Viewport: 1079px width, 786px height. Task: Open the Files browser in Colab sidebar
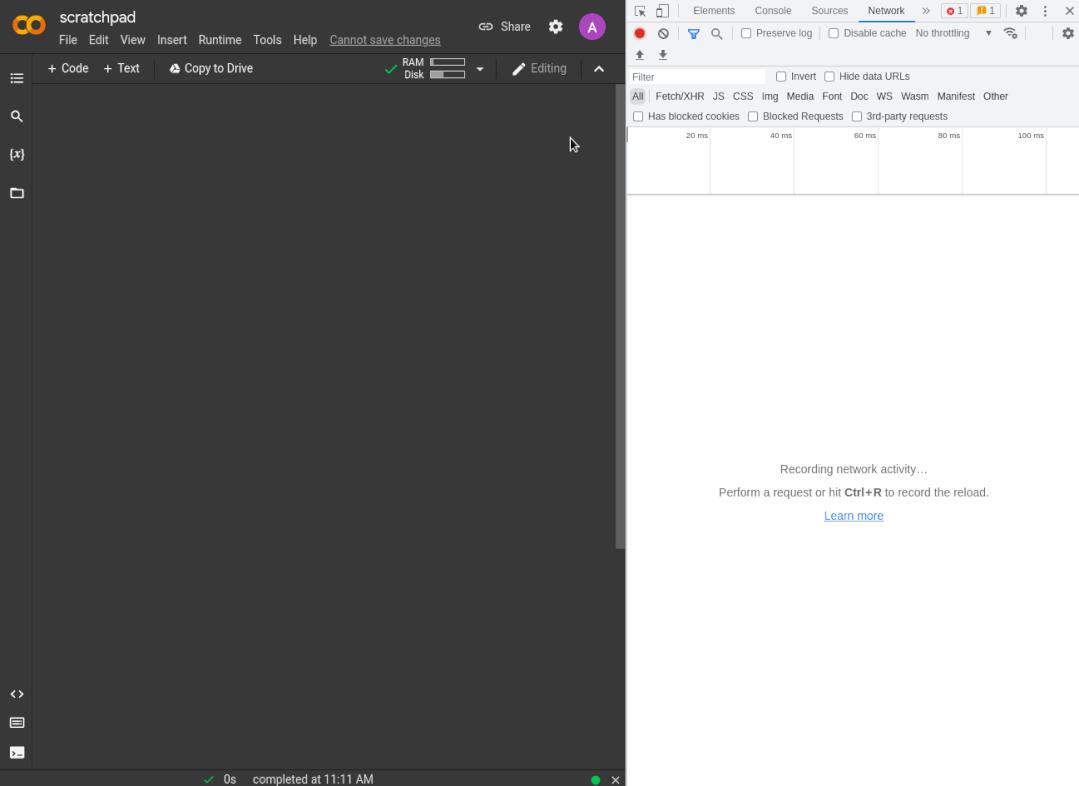(x=16, y=193)
